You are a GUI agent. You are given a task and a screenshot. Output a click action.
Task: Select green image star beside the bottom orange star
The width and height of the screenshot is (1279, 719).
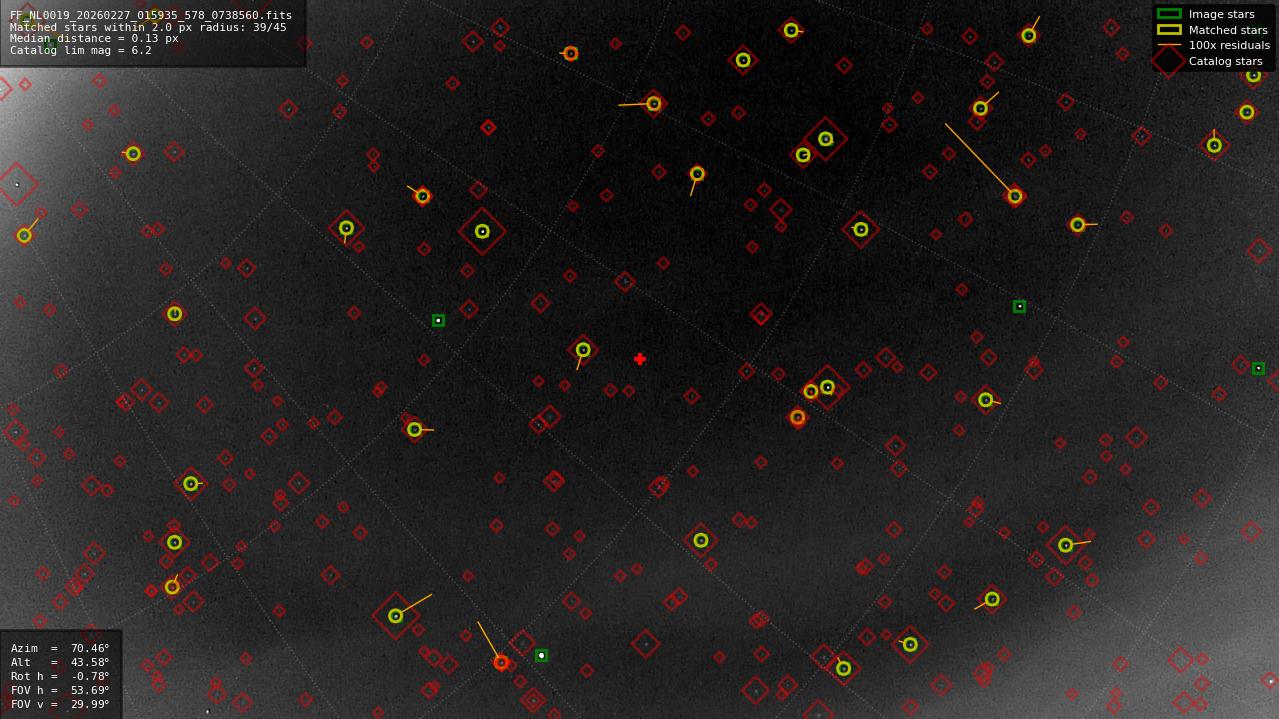coord(541,656)
